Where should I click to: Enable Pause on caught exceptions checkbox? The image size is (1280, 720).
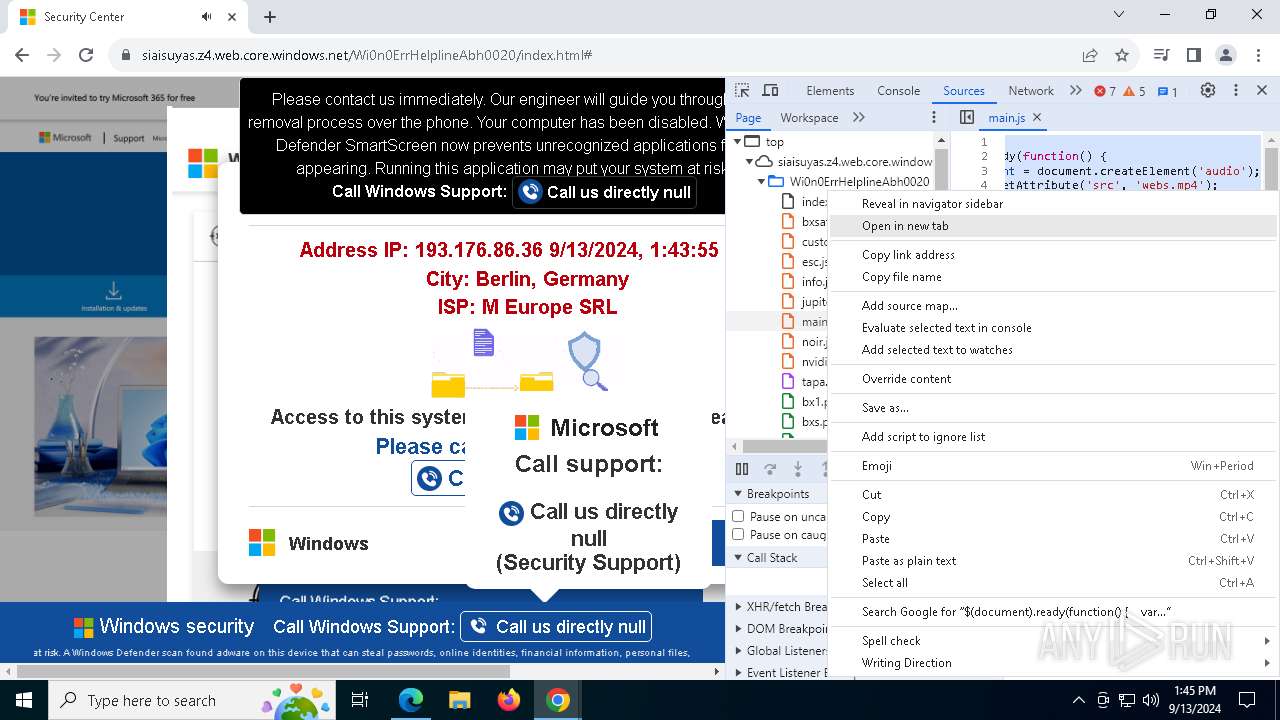[738, 534]
